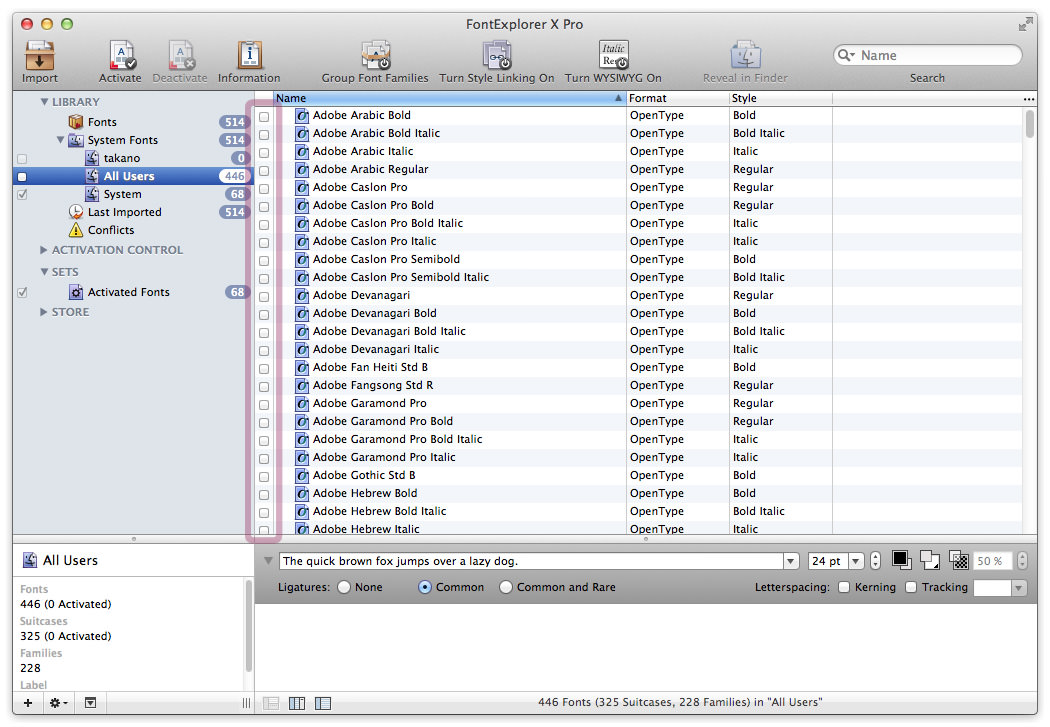The height and width of the screenshot is (727, 1050).
Task: Select the Common ligatures radio button
Action: [425, 587]
